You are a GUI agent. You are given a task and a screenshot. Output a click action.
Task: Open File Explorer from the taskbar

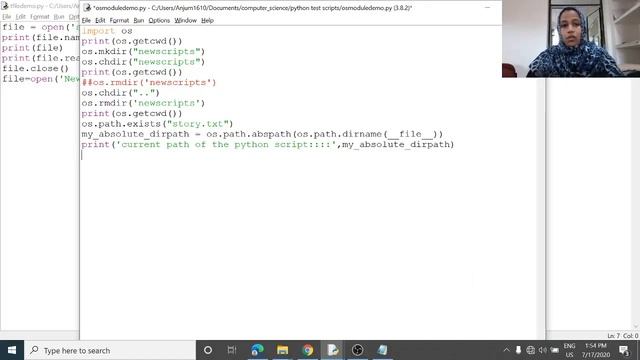[282, 350]
